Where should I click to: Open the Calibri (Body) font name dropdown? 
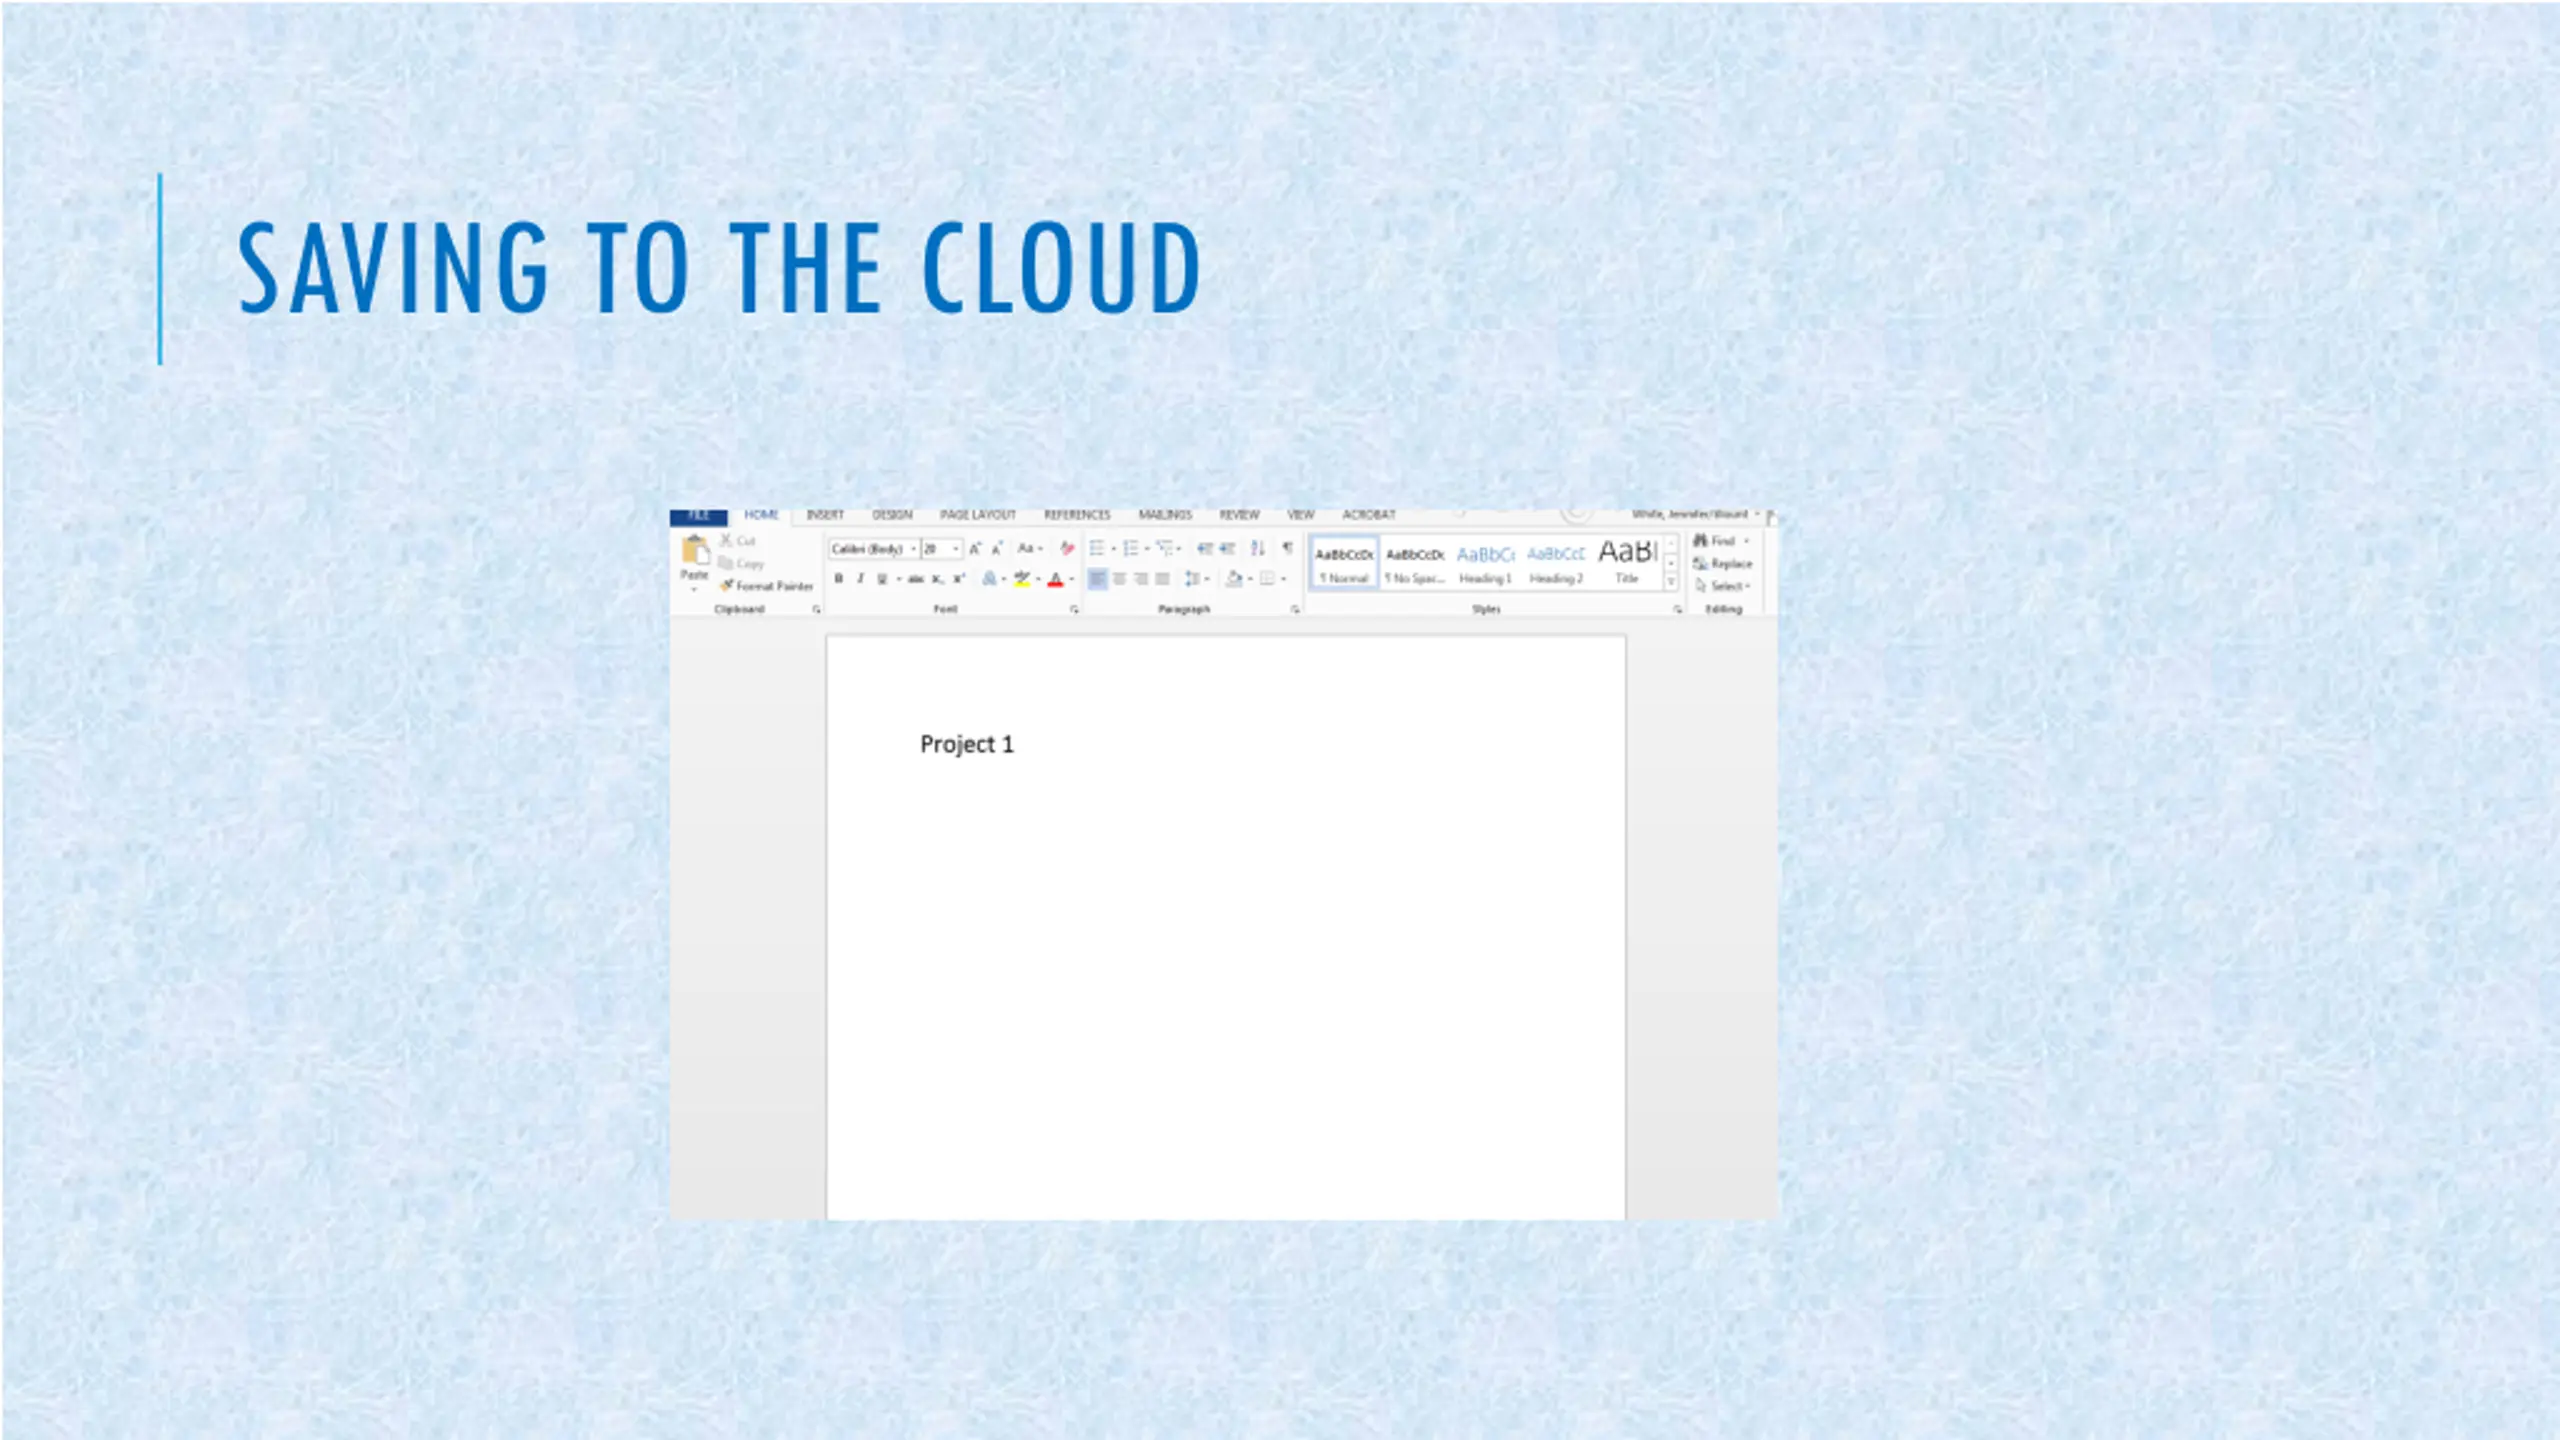tap(913, 549)
